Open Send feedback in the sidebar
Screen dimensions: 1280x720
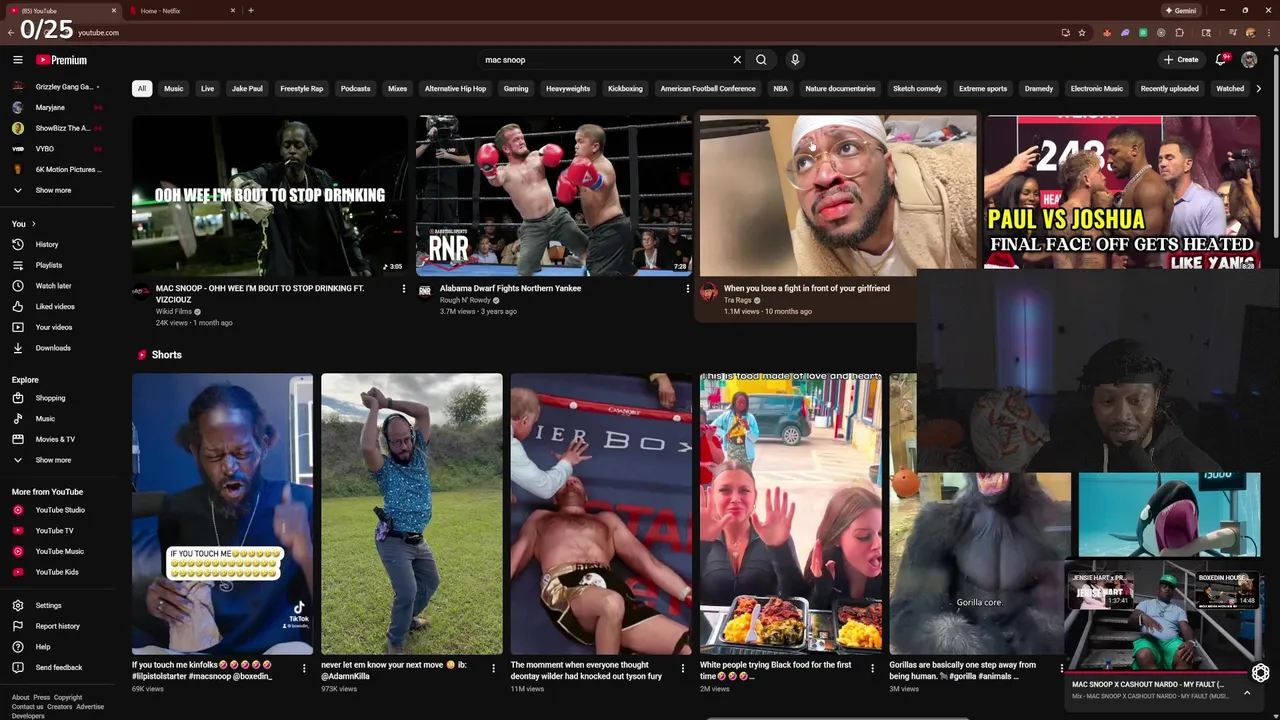click(59, 667)
